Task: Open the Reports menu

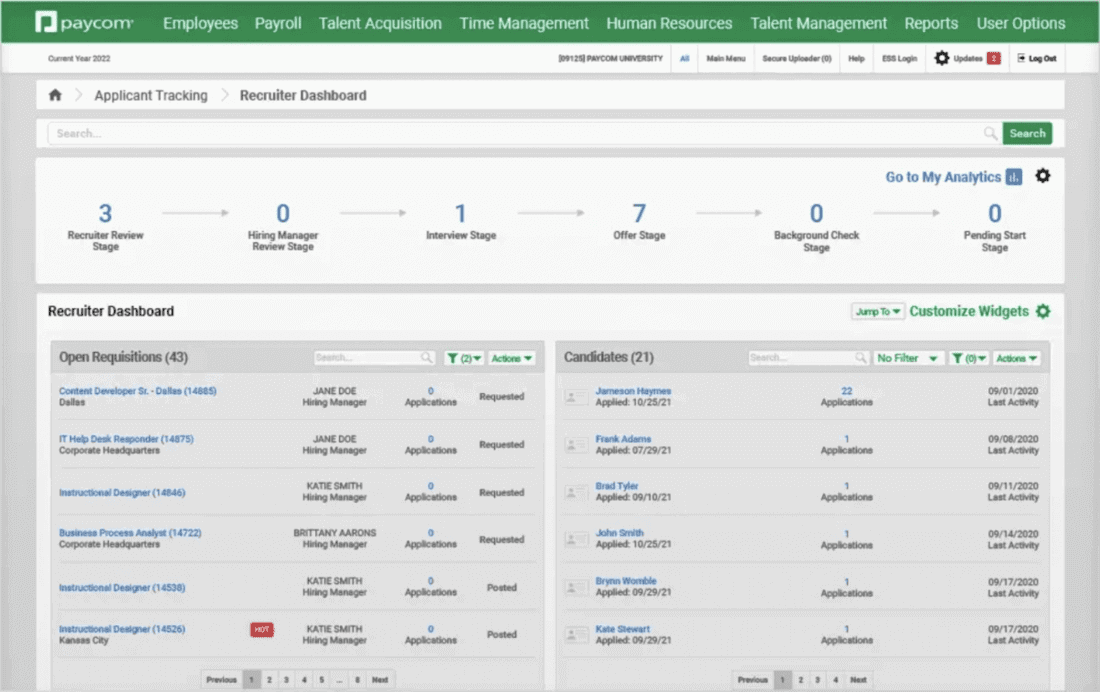Action: coord(931,23)
